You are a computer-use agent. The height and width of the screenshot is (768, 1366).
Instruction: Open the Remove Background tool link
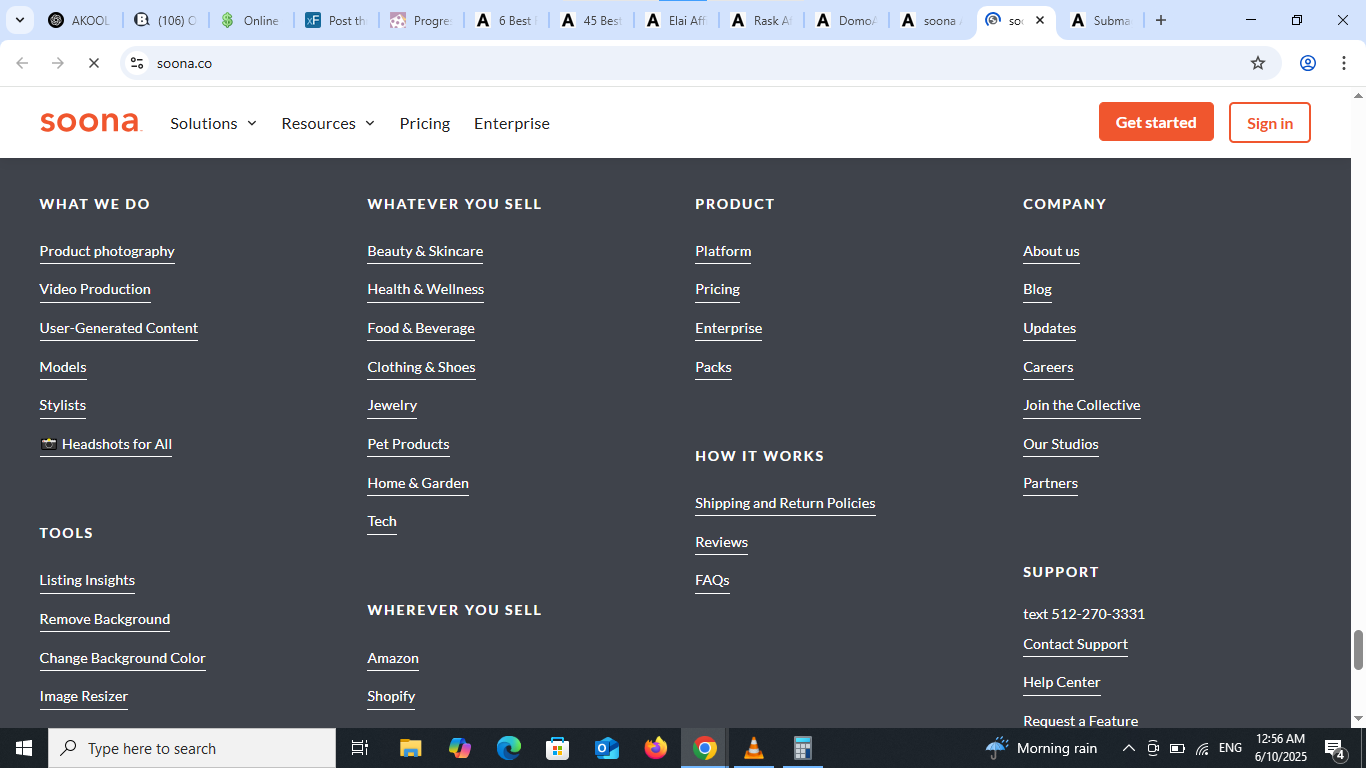click(x=105, y=619)
